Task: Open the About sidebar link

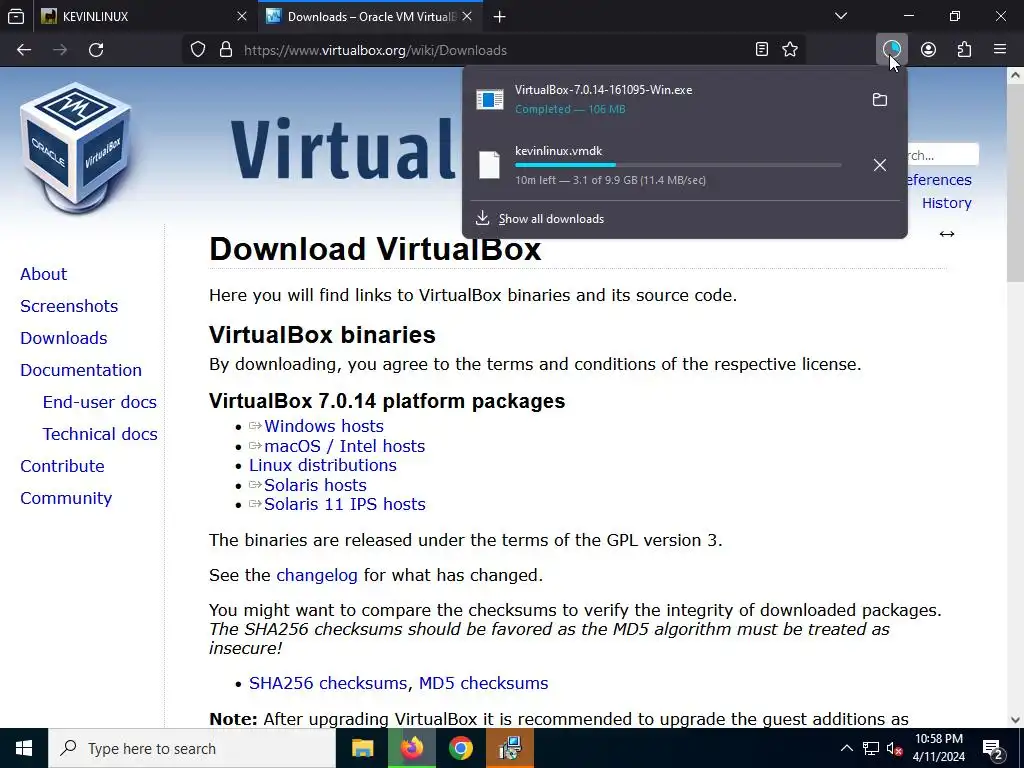Action: click(43, 274)
